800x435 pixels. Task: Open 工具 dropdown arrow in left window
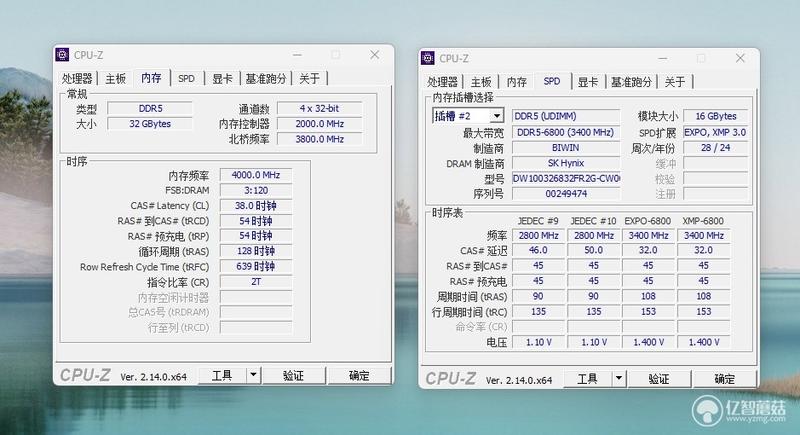pos(254,376)
